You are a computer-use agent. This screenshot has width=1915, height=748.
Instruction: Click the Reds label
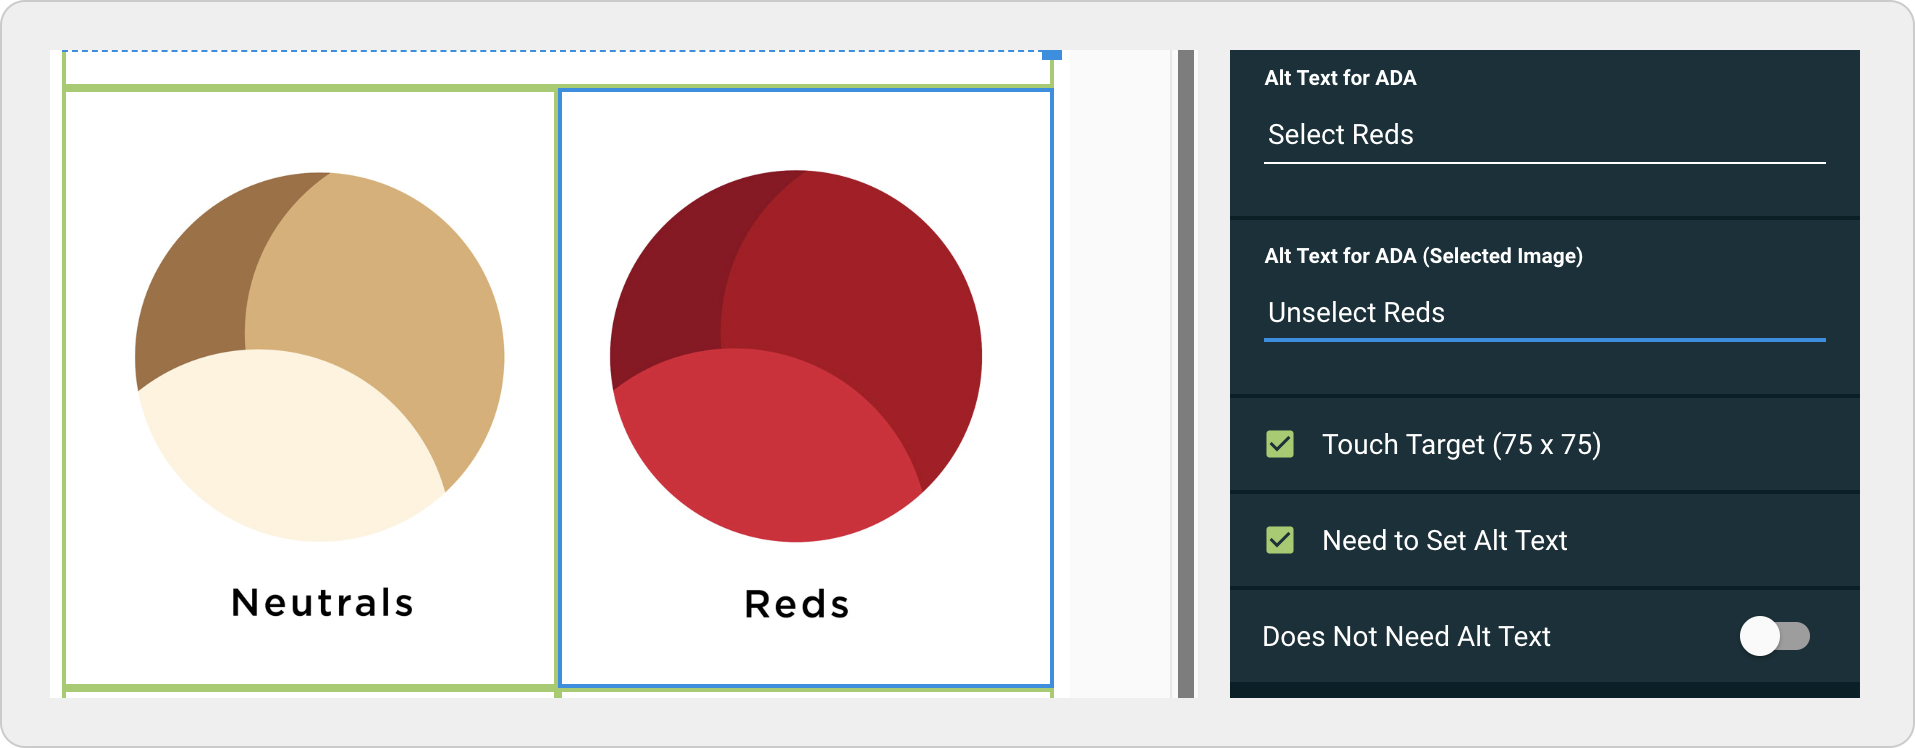pos(797,604)
